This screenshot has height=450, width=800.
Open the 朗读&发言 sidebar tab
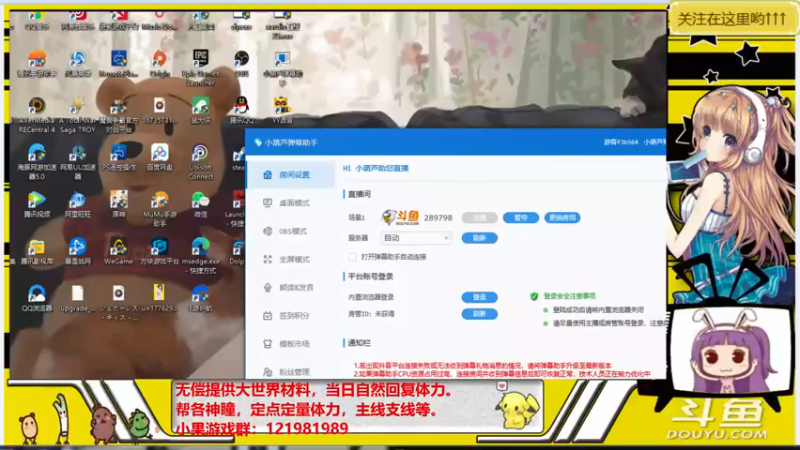tap(290, 287)
